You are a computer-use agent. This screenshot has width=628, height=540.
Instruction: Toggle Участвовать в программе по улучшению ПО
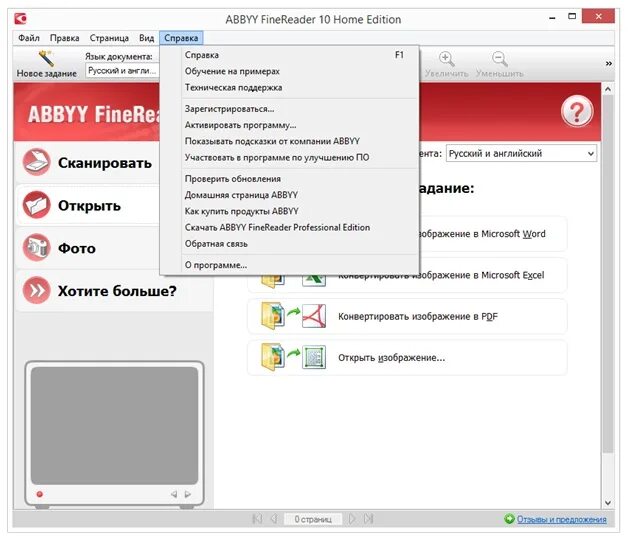click(290, 157)
